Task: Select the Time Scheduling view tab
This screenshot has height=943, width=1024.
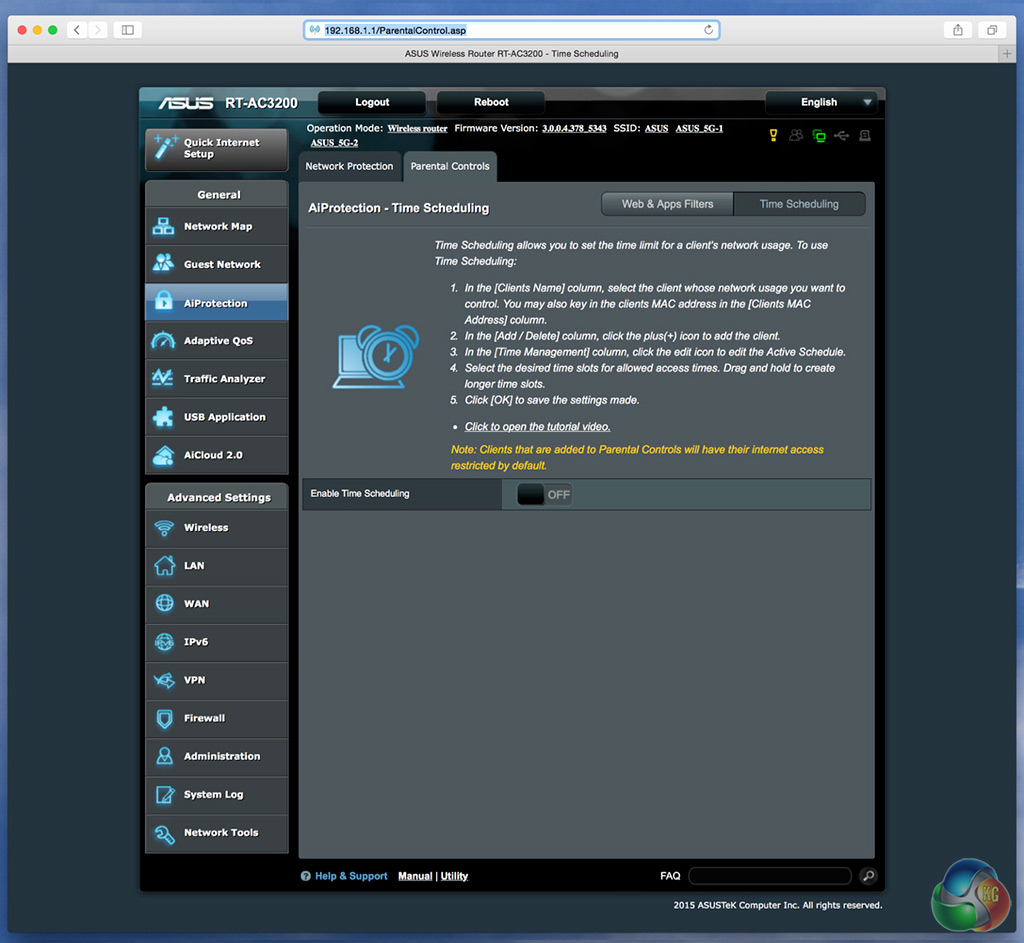Action: coord(799,204)
